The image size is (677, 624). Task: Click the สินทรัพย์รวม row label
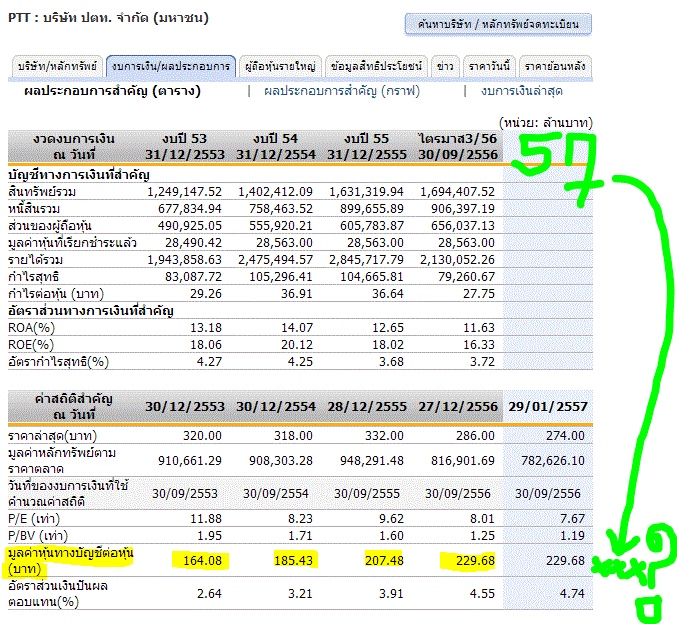[42, 192]
